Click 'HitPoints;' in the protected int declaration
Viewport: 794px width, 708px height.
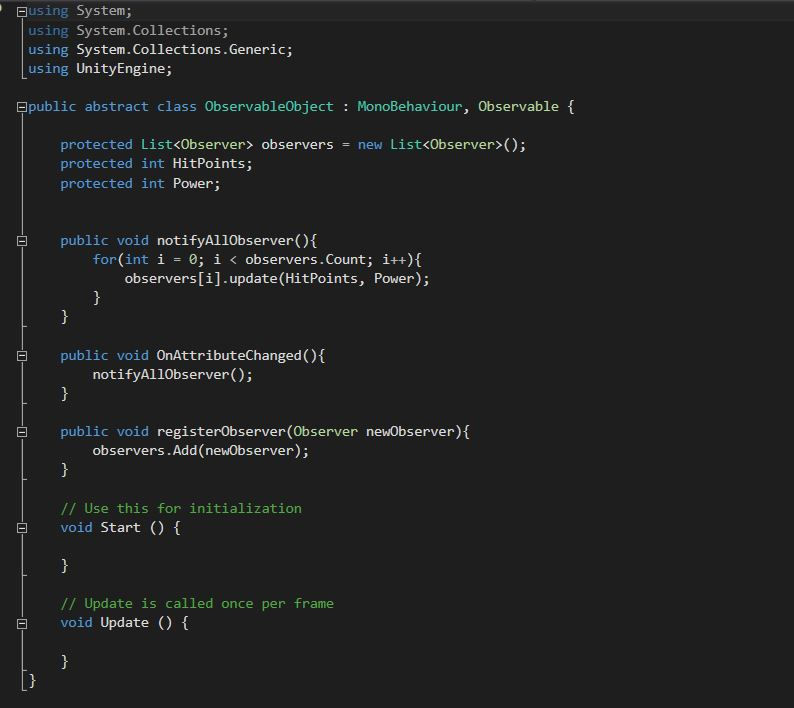coord(212,164)
